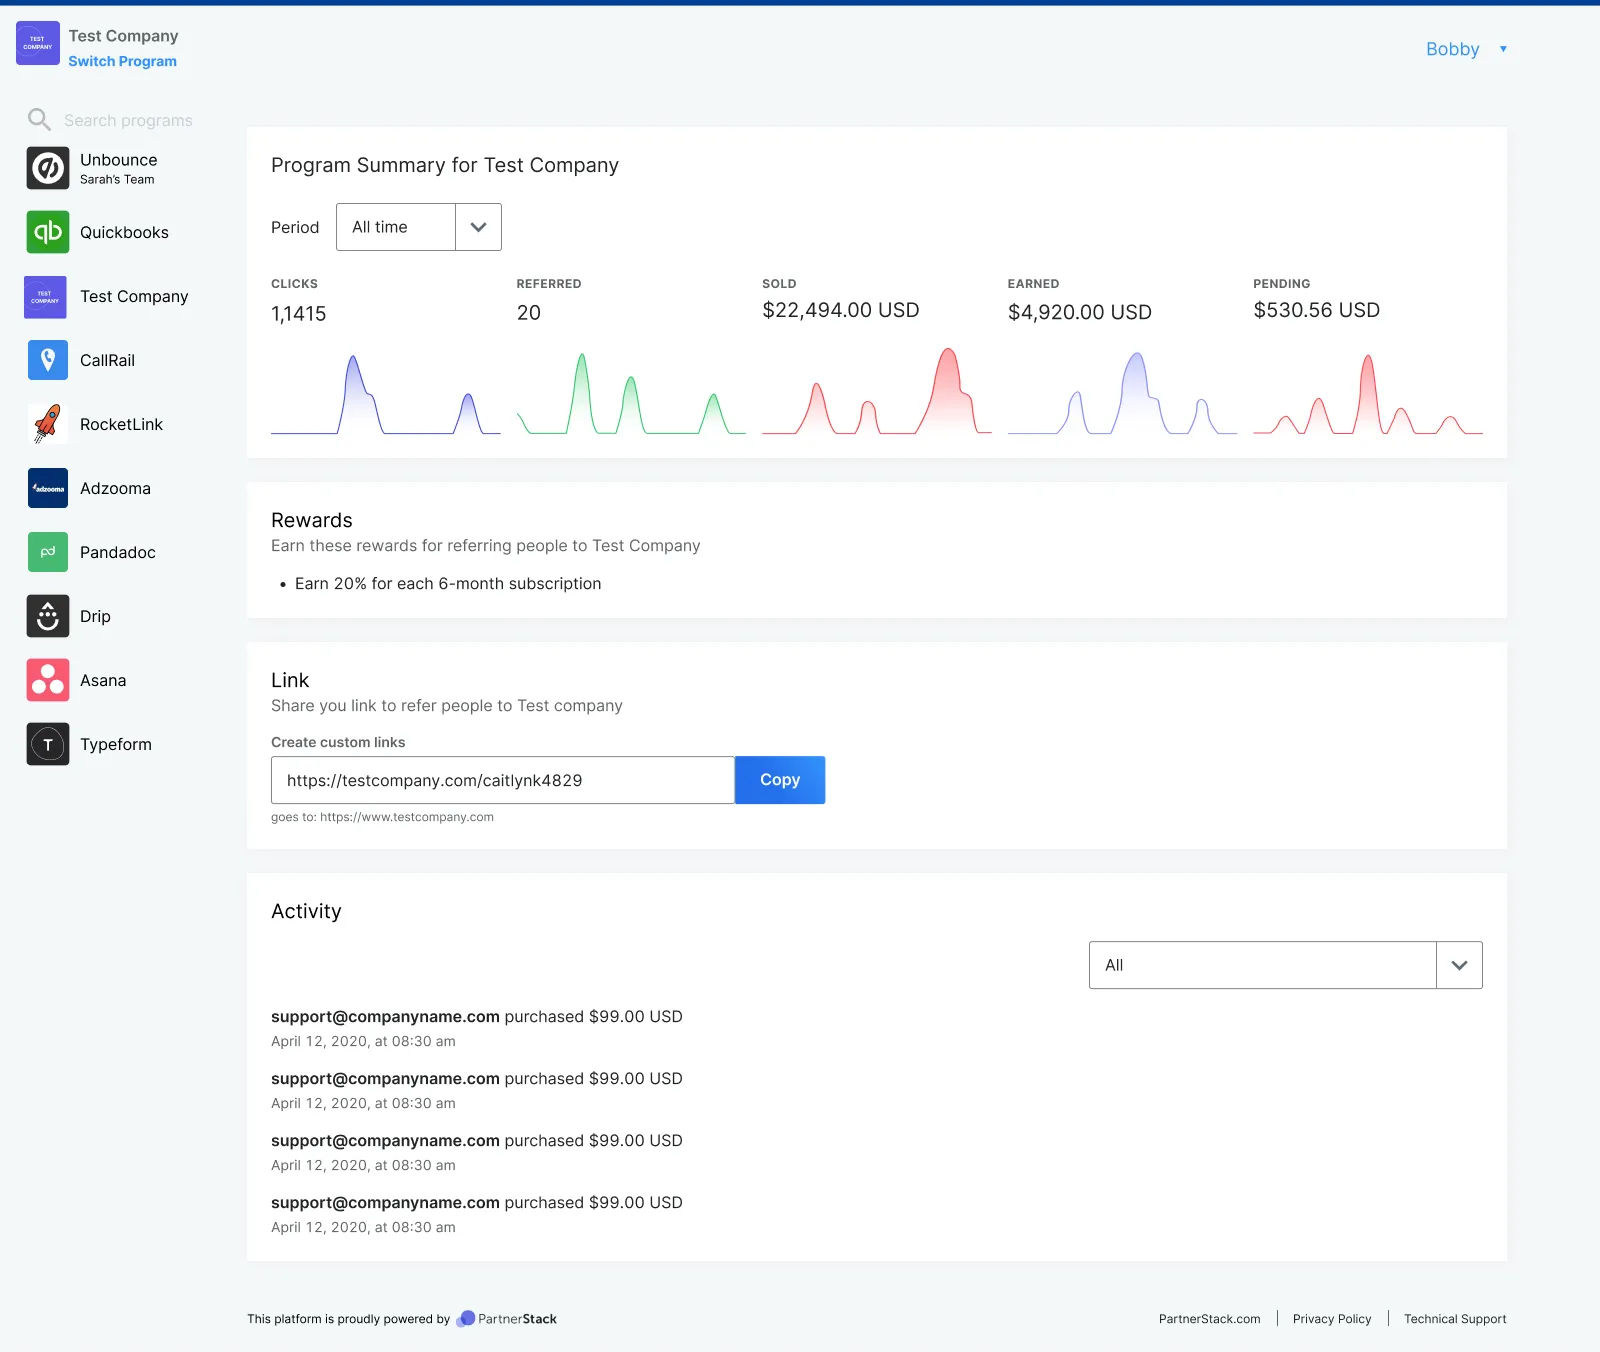The height and width of the screenshot is (1352, 1600).
Task: Click the Clicks trend chart
Action: tap(385, 393)
